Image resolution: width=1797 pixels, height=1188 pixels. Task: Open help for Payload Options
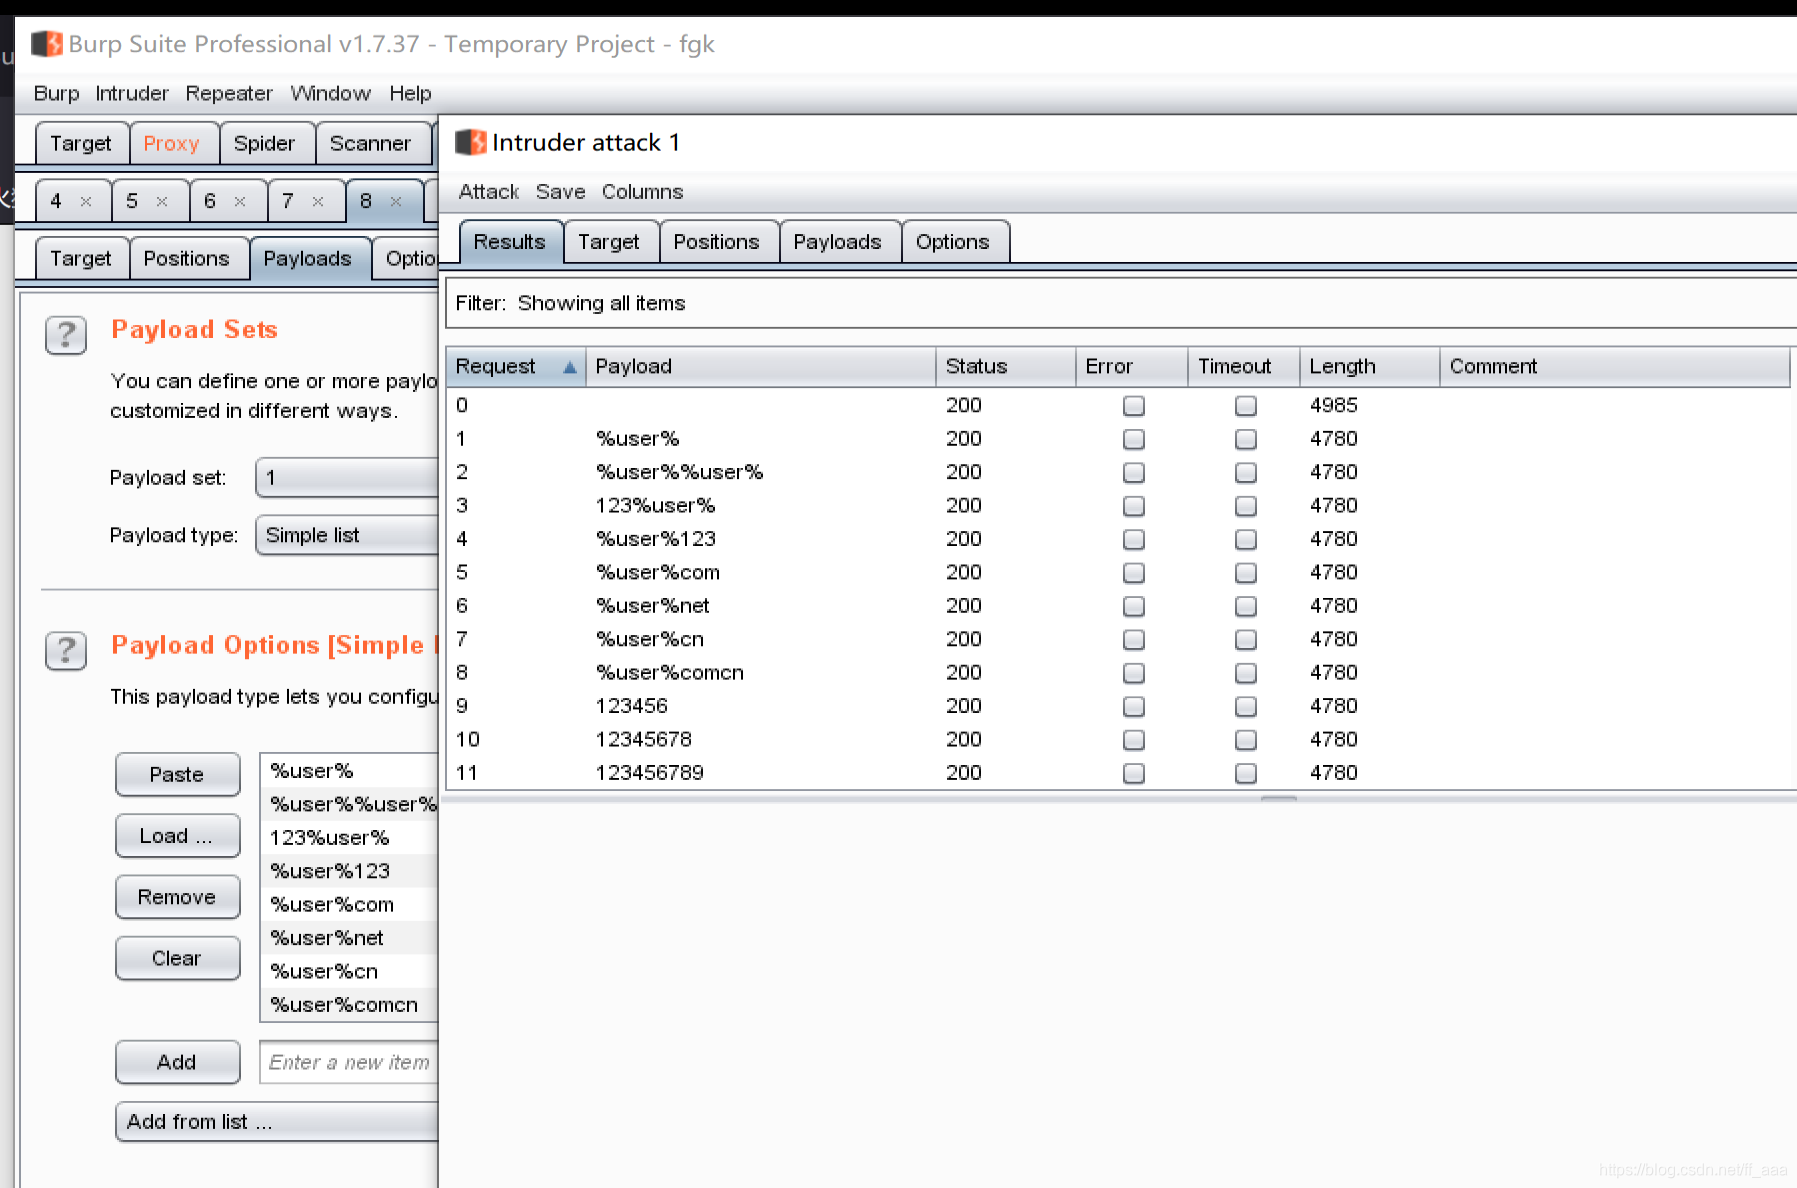[x=66, y=651]
